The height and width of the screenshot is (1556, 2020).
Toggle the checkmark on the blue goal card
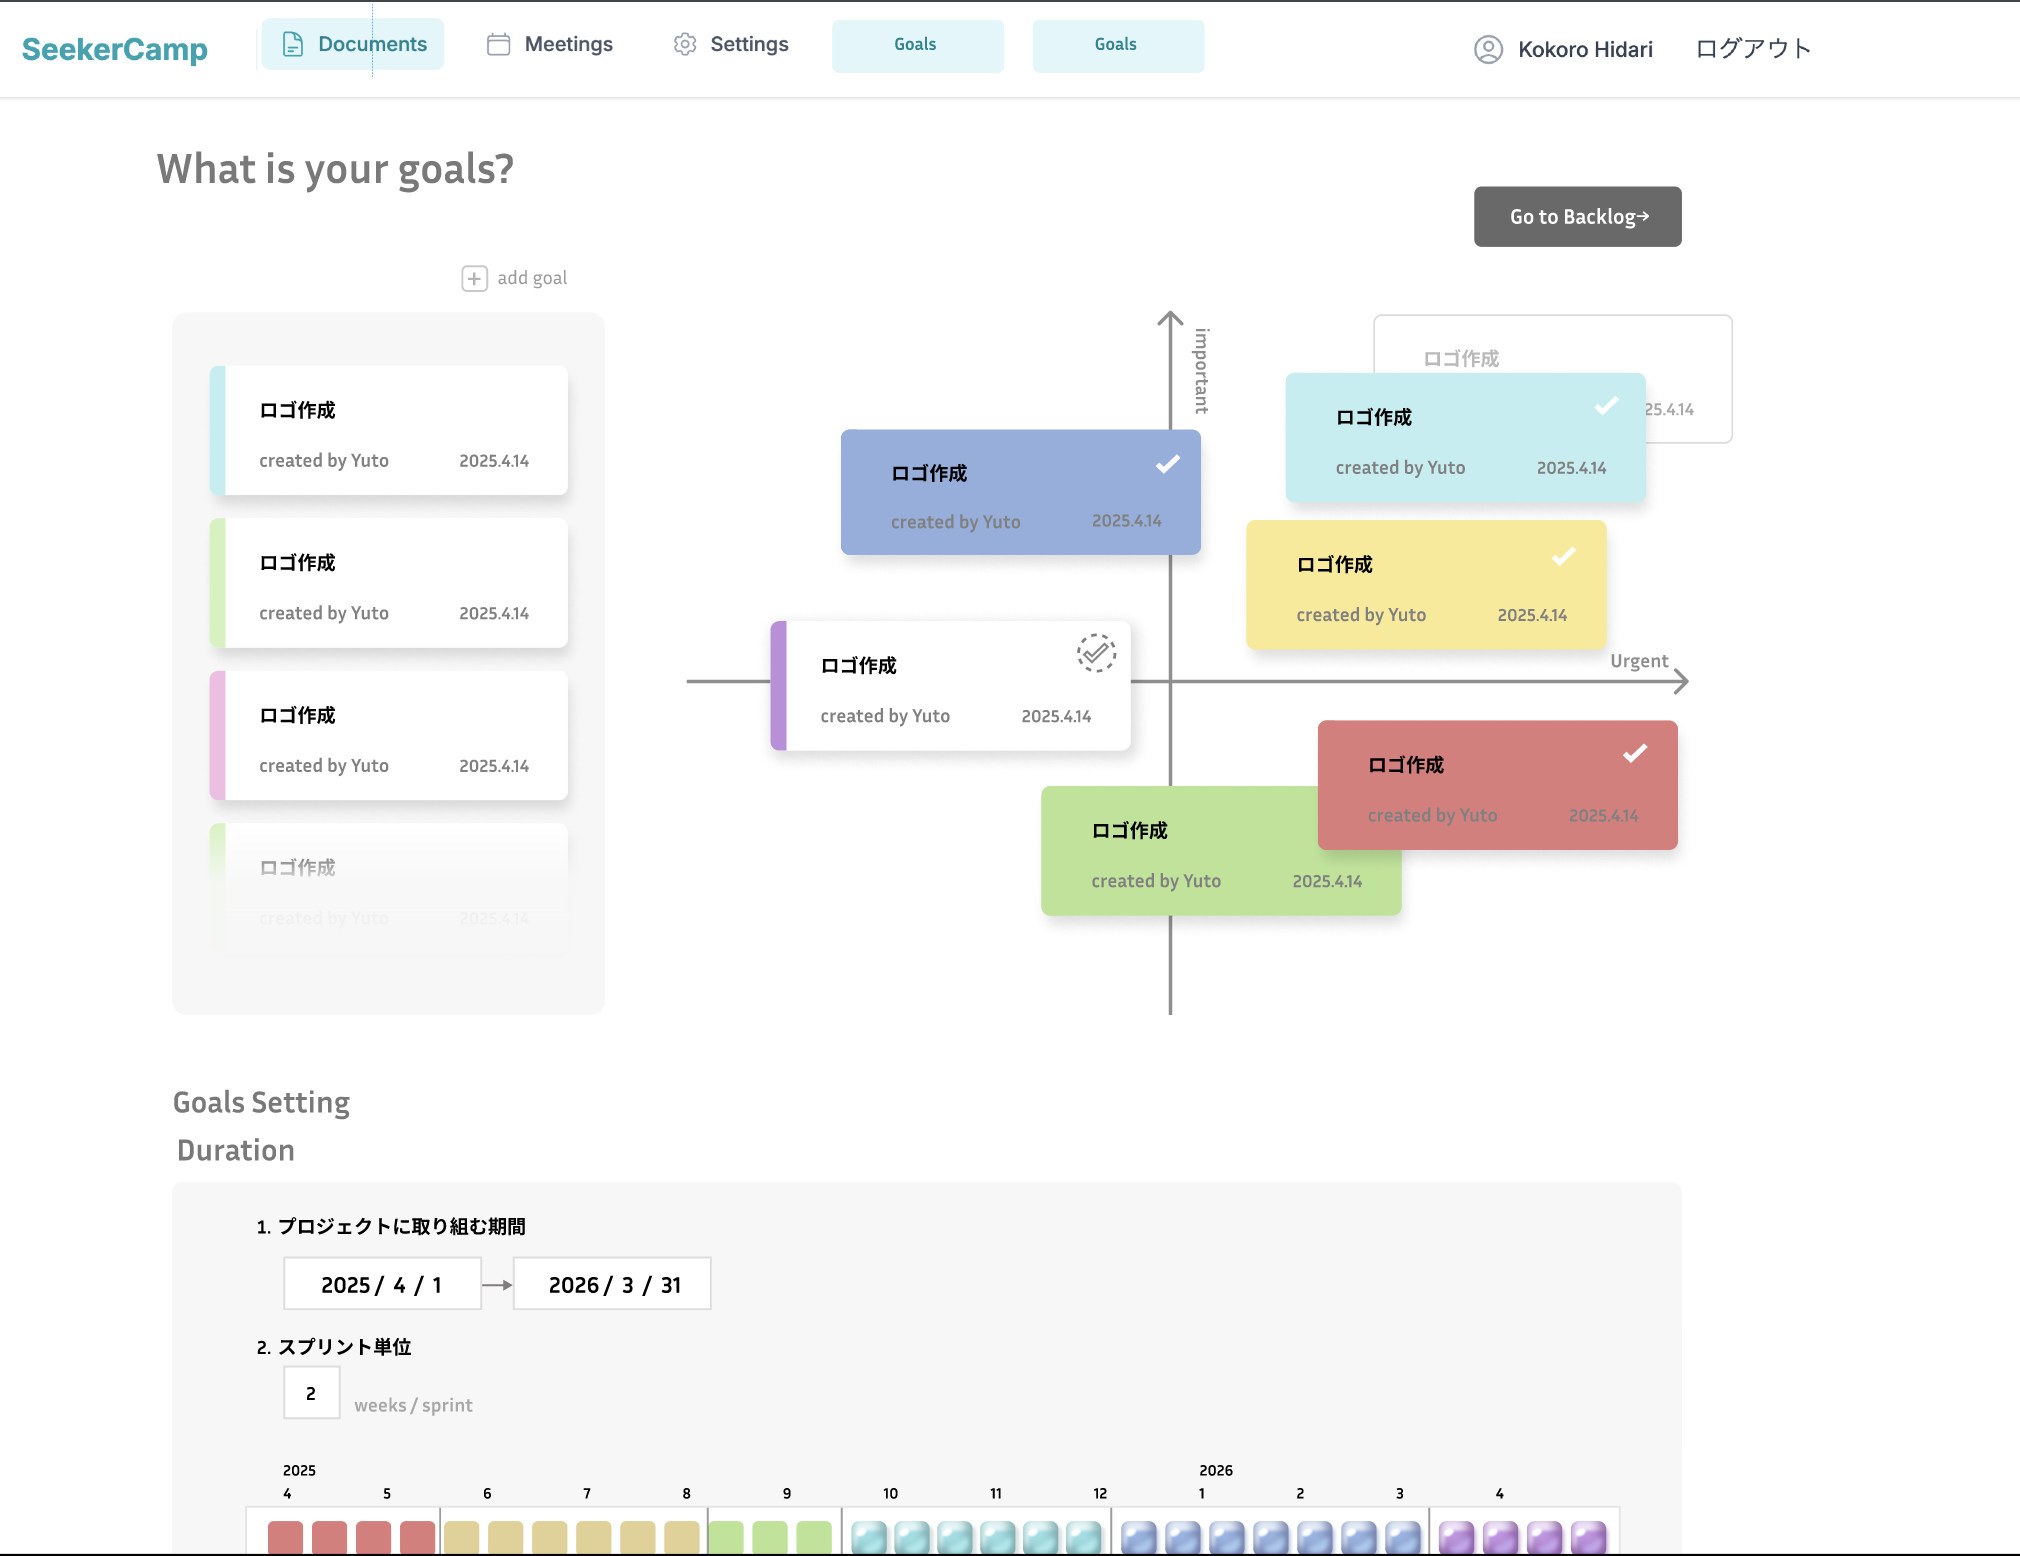(1167, 464)
